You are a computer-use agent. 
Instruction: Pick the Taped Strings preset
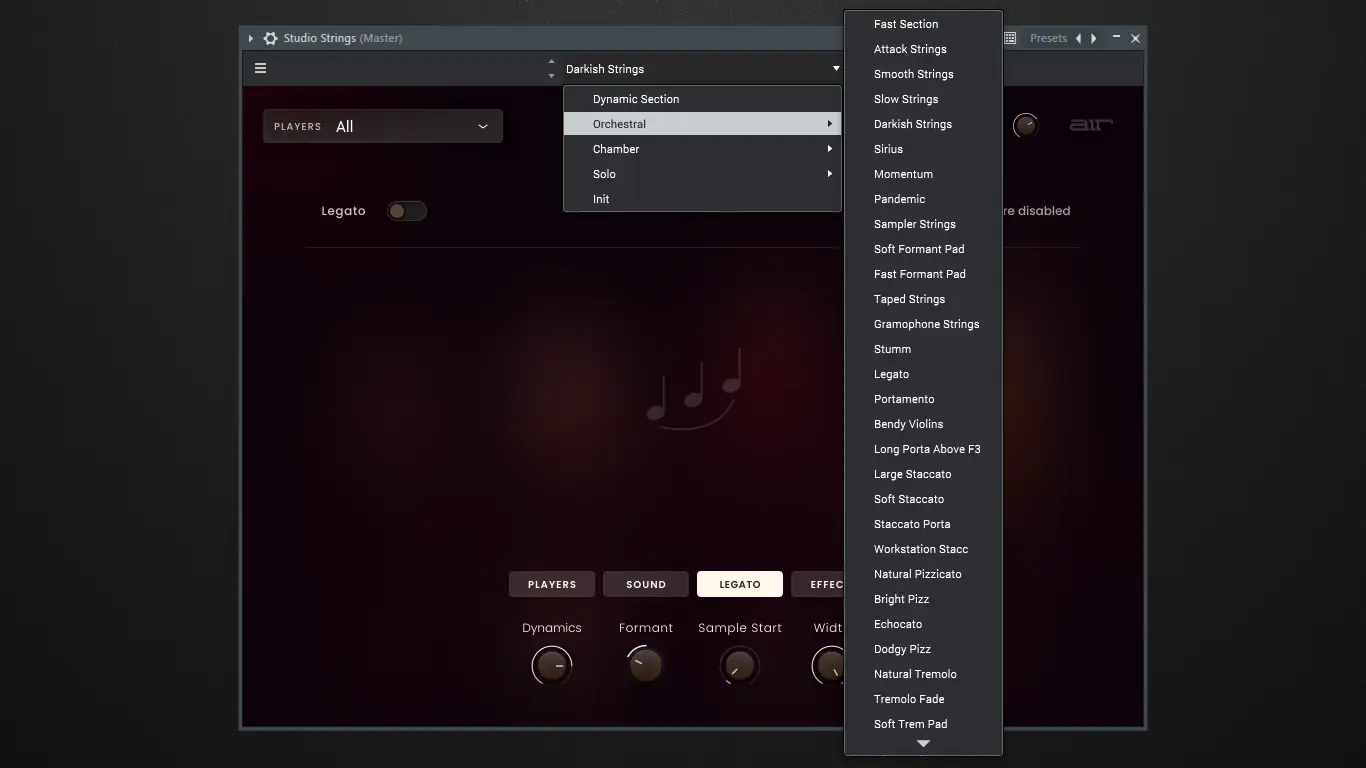point(923,299)
